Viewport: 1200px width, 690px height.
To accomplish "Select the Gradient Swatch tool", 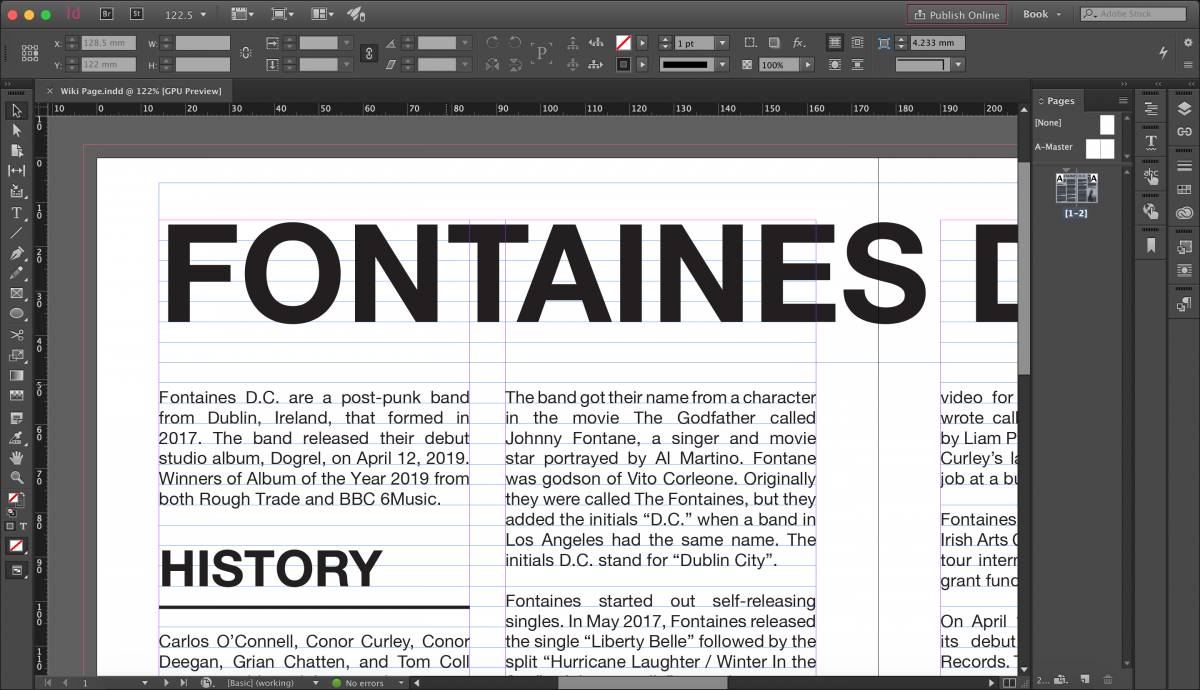I will (17, 375).
